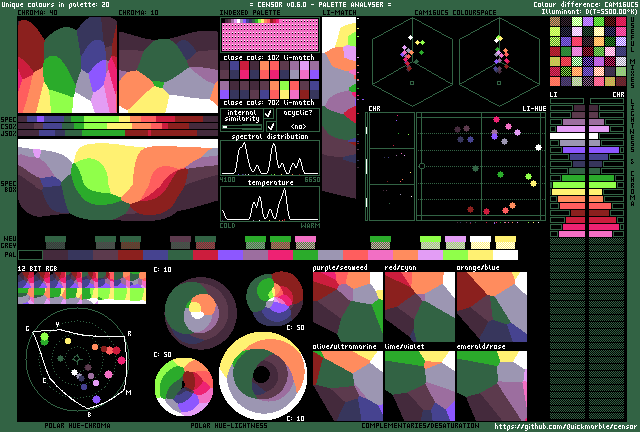The height and width of the screenshot is (432, 640).
Task: Select the lime green swatch in PAL row
Action: [455, 255]
